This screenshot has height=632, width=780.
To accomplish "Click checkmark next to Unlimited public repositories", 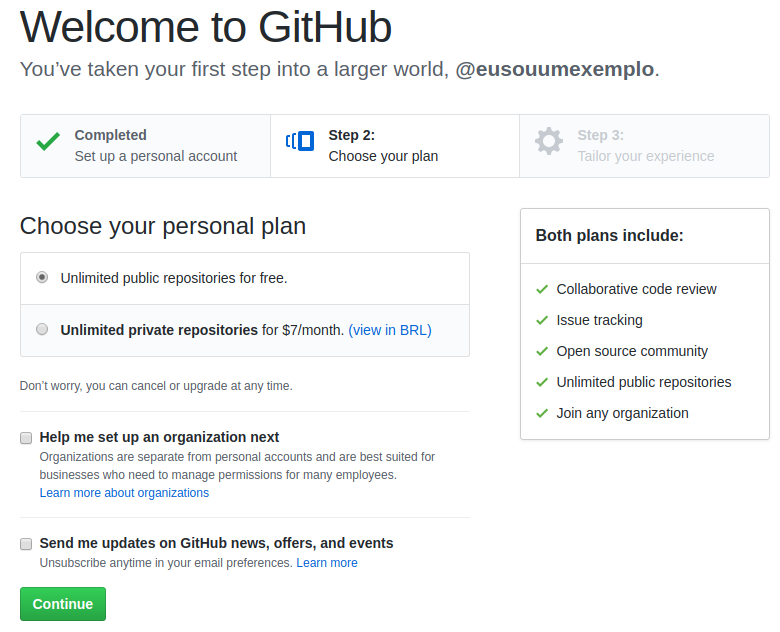I will tap(542, 382).
